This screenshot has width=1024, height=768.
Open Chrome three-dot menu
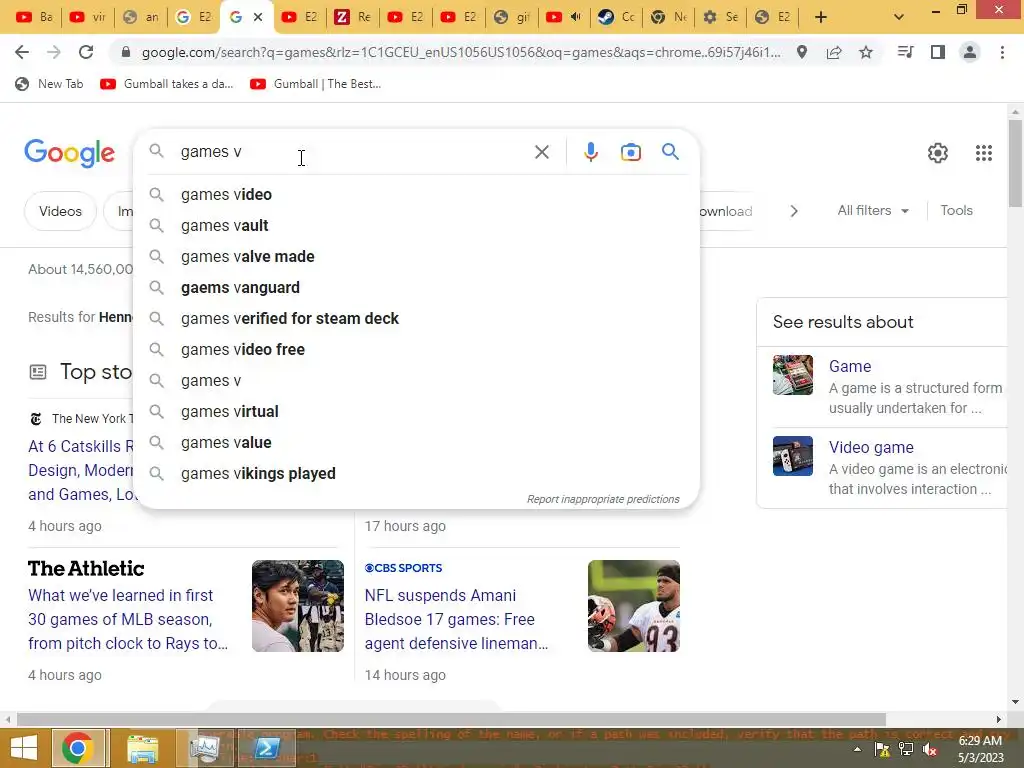(x=1002, y=52)
